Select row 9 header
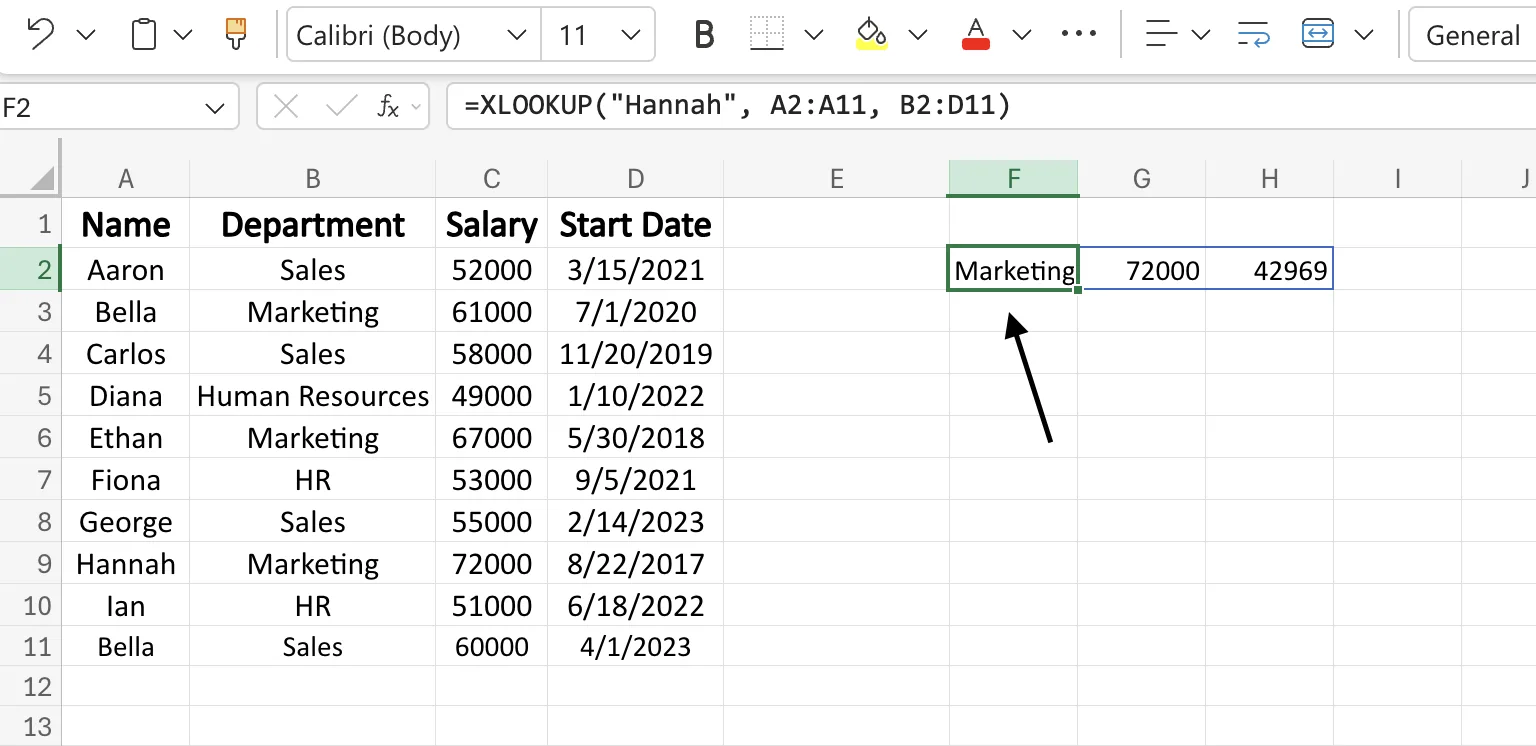The image size is (1536, 746). click(31, 564)
